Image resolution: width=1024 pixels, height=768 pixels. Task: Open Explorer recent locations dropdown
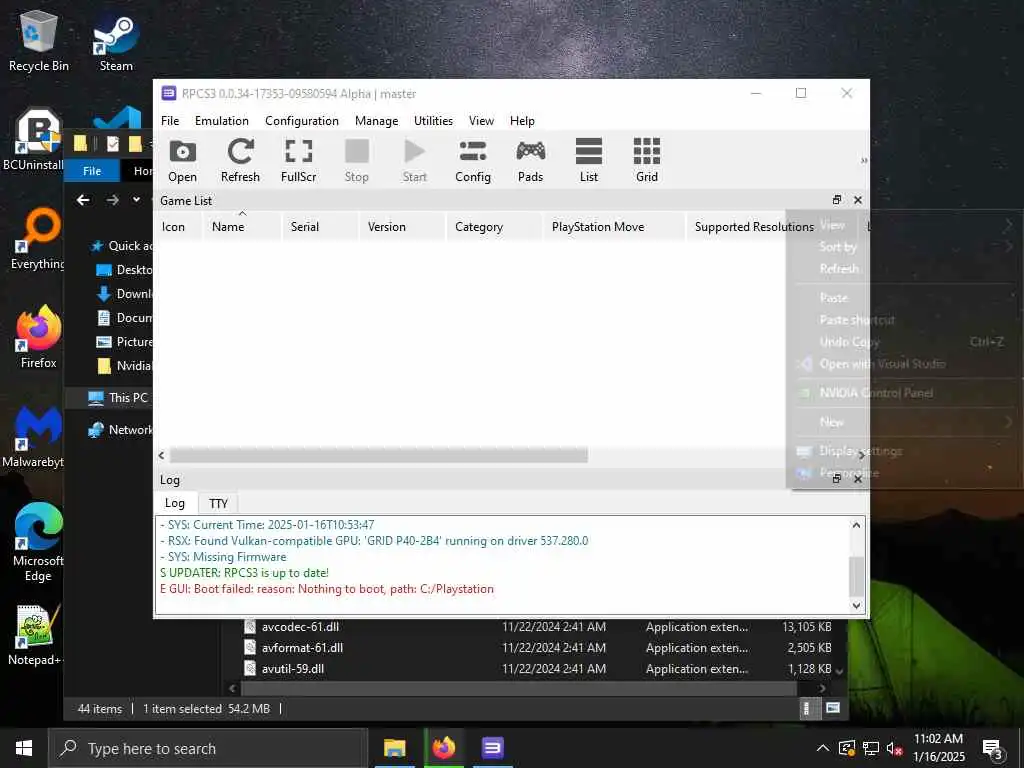[136, 199]
